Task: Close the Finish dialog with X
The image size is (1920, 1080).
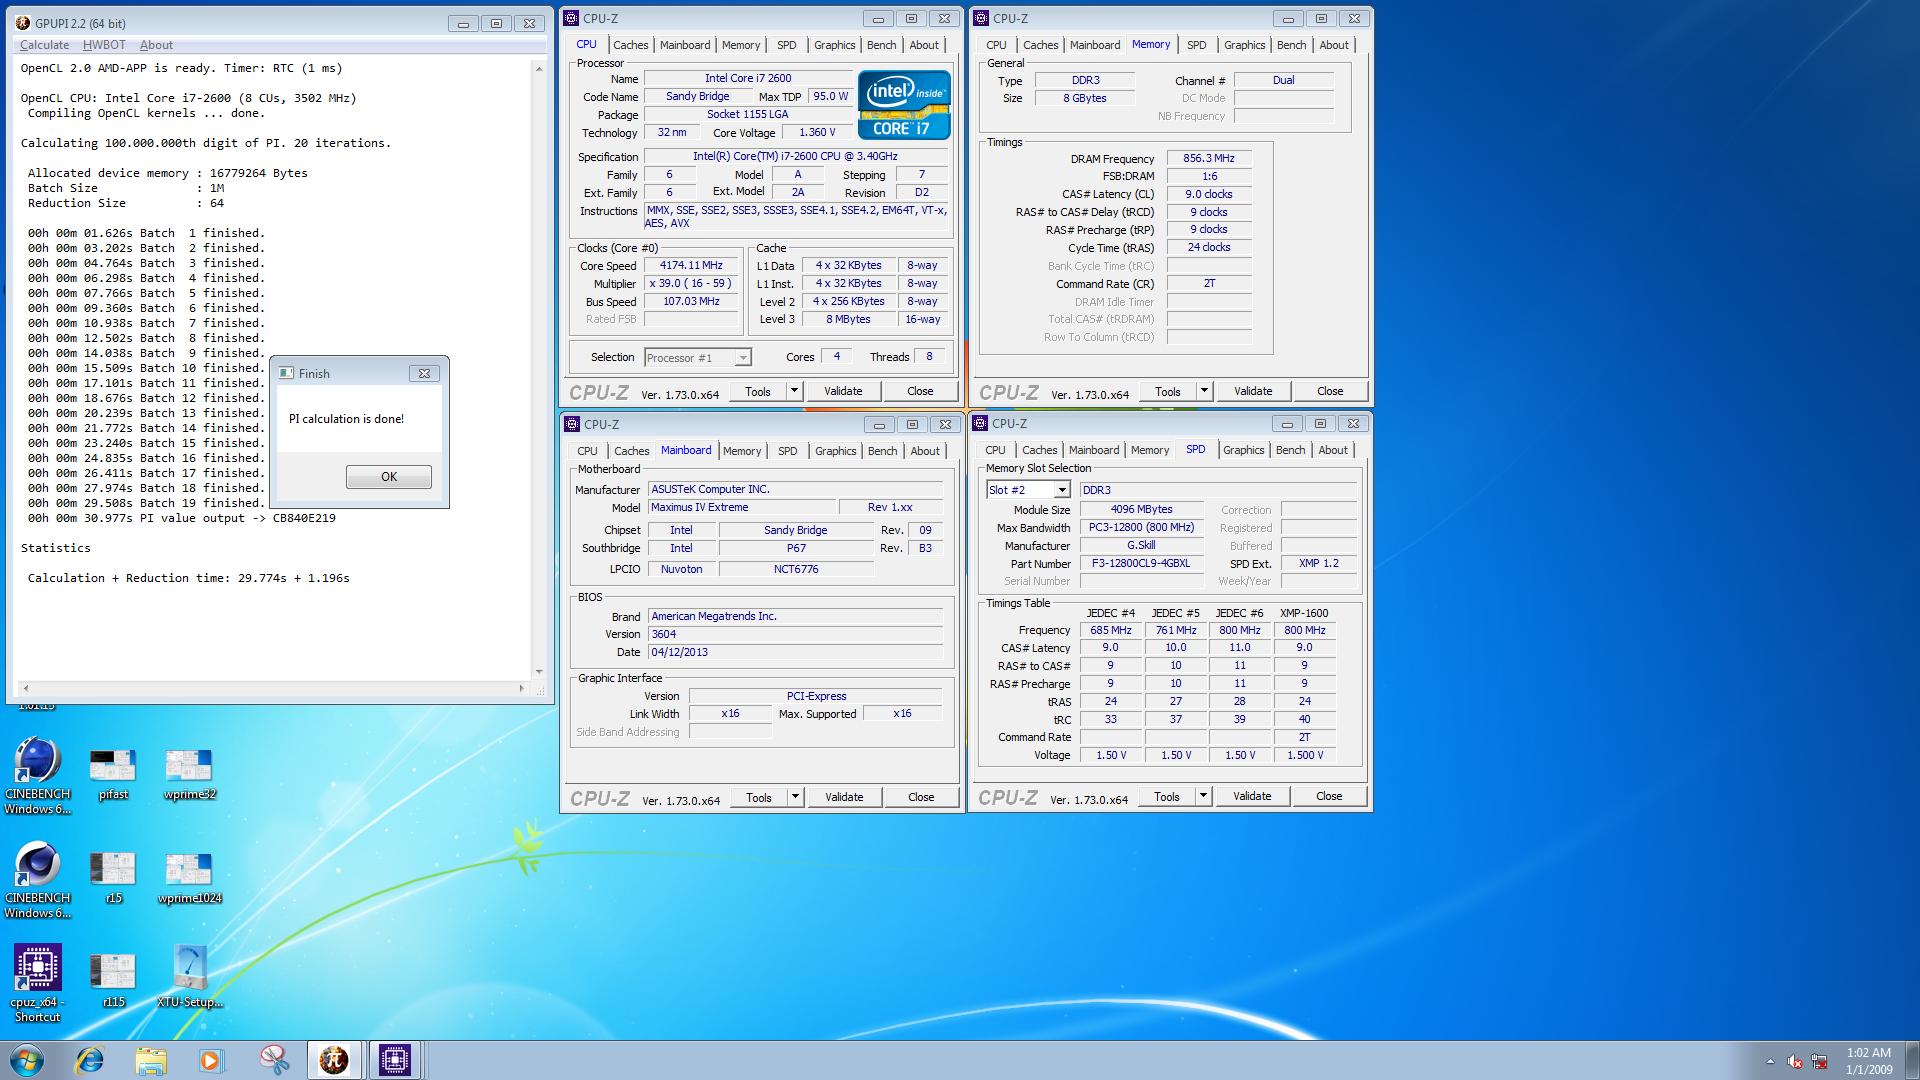Action: pyautogui.click(x=424, y=373)
